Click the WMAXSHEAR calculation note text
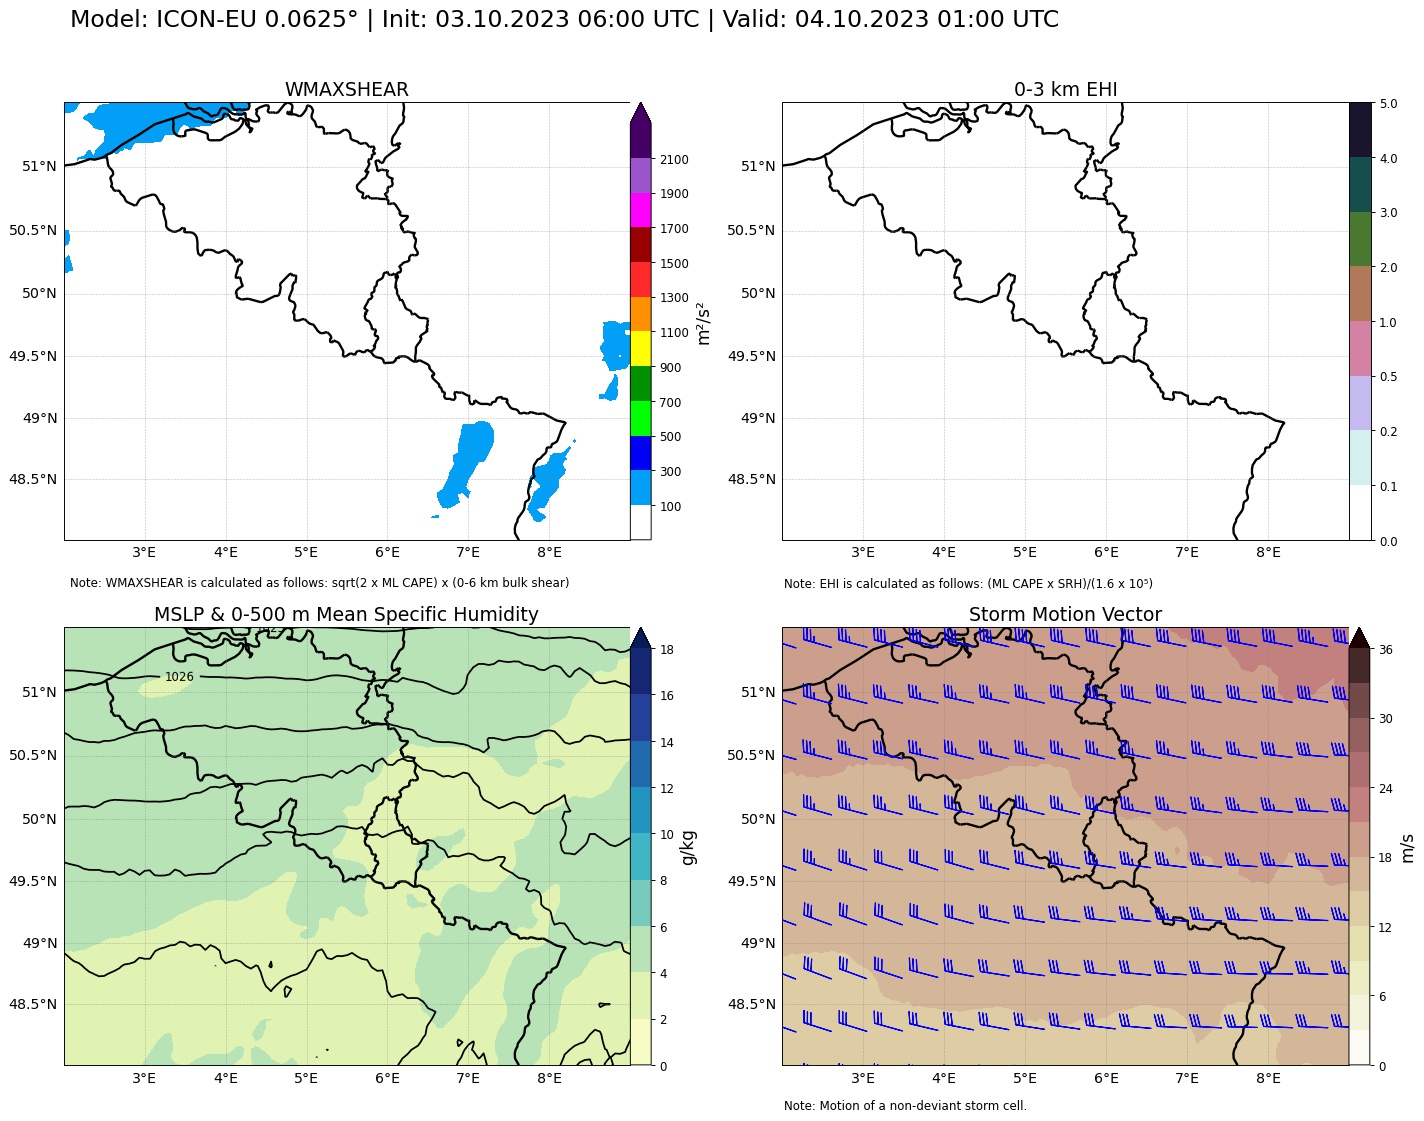The image size is (1424, 1121). pyautogui.click(x=319, y=583)
